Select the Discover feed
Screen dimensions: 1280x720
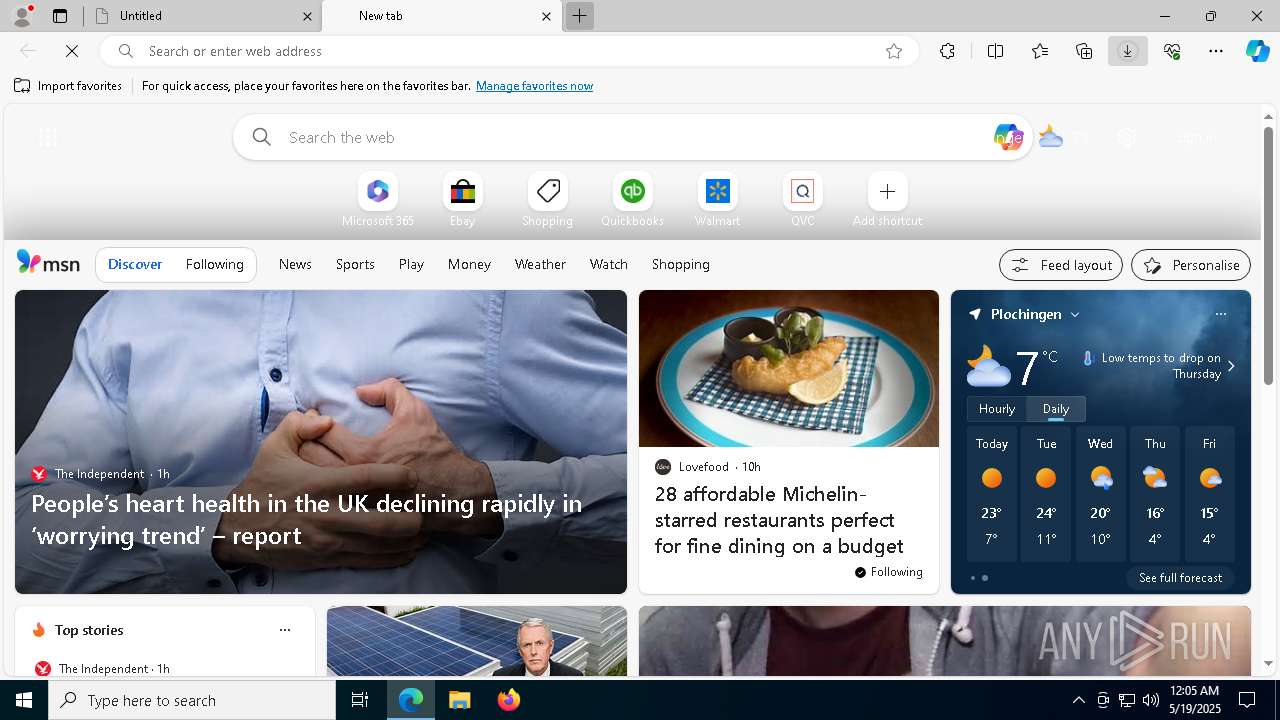135,264
